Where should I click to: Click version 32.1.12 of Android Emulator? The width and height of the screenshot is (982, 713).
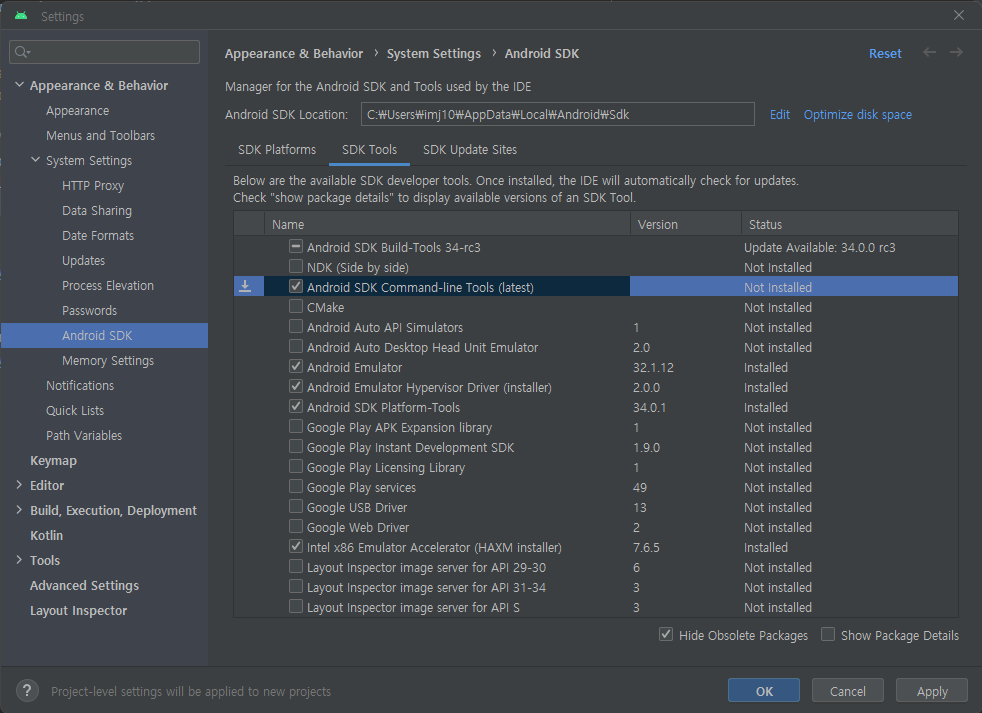click(x=653, y=368)
